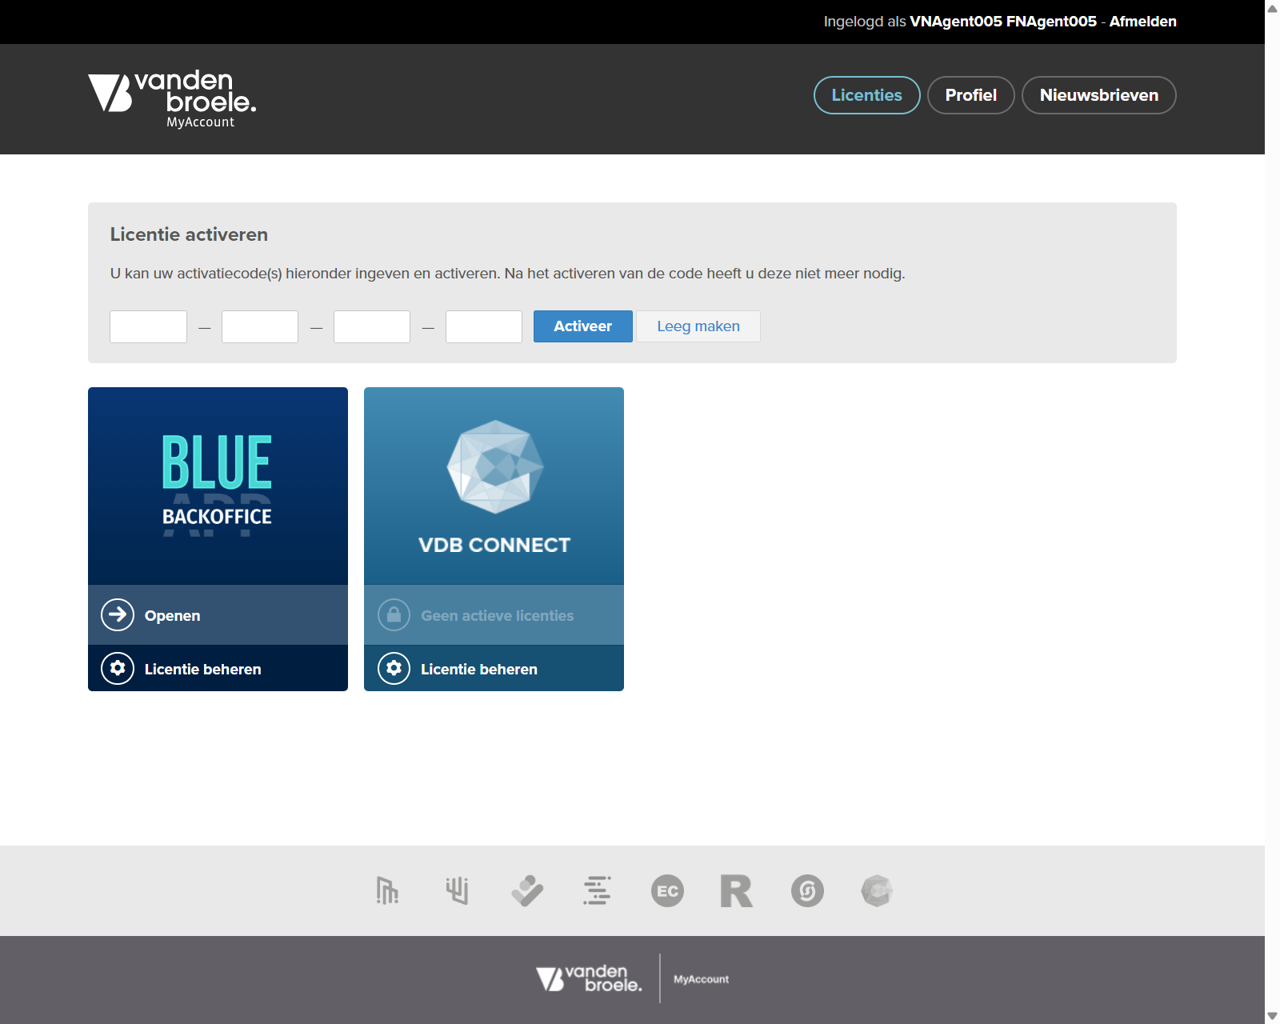Open the Nieuwsbrieven tab

tap(1099, 95)
